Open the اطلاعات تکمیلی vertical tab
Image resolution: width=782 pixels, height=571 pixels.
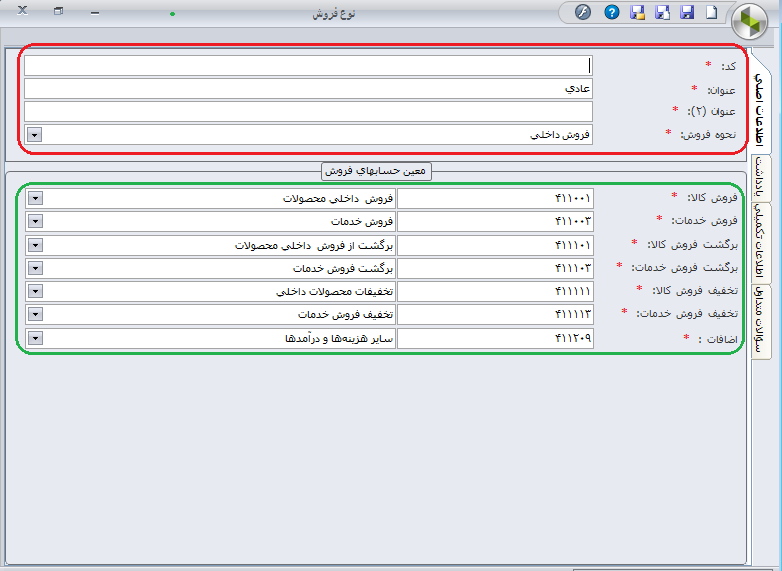tap(760, 243)
